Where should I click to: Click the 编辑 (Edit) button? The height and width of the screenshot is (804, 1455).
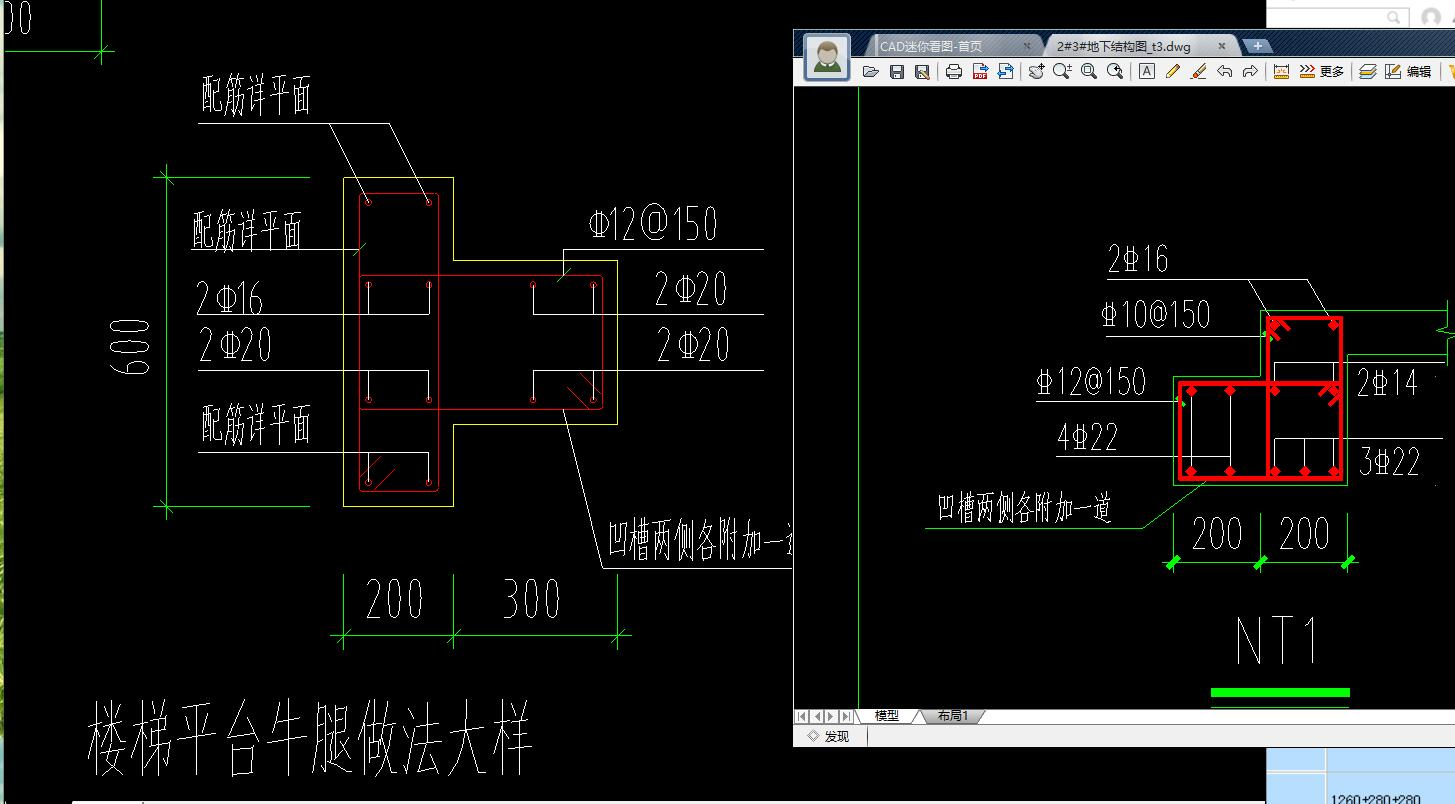pos(1408,71)
